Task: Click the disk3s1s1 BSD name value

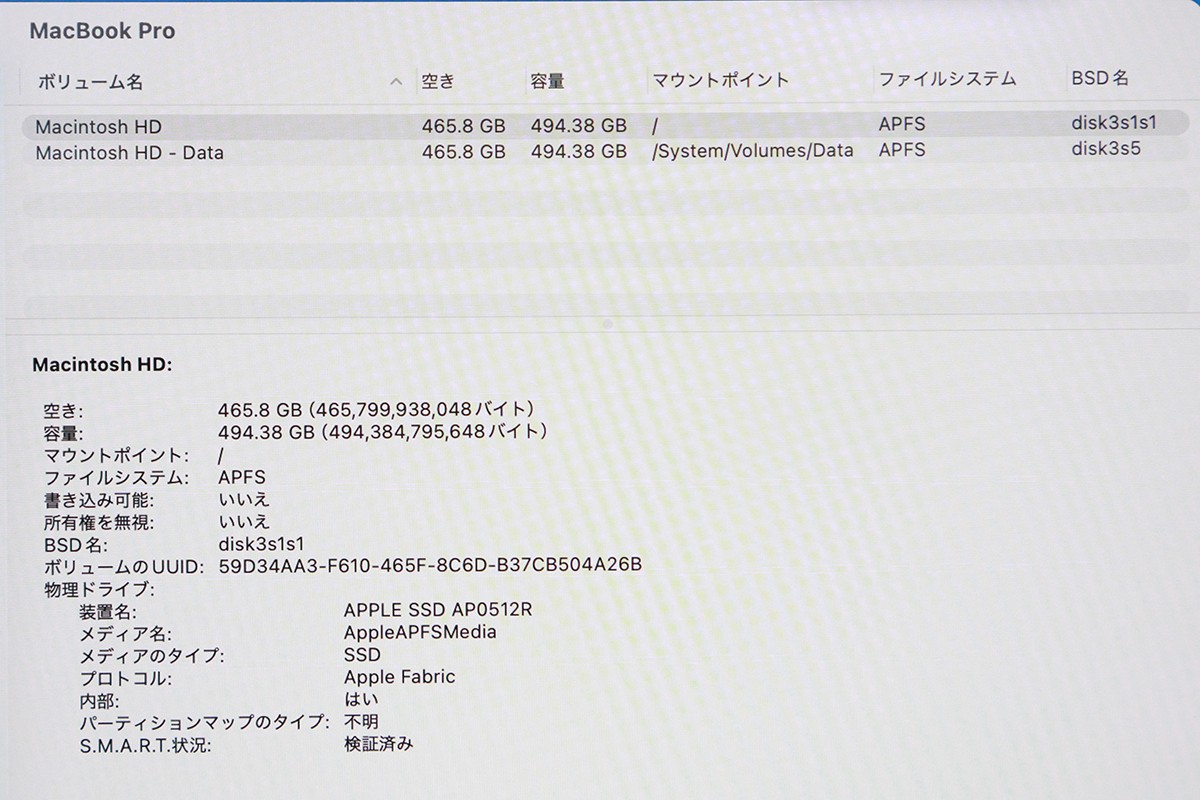Action: click(x=258, y=543)
